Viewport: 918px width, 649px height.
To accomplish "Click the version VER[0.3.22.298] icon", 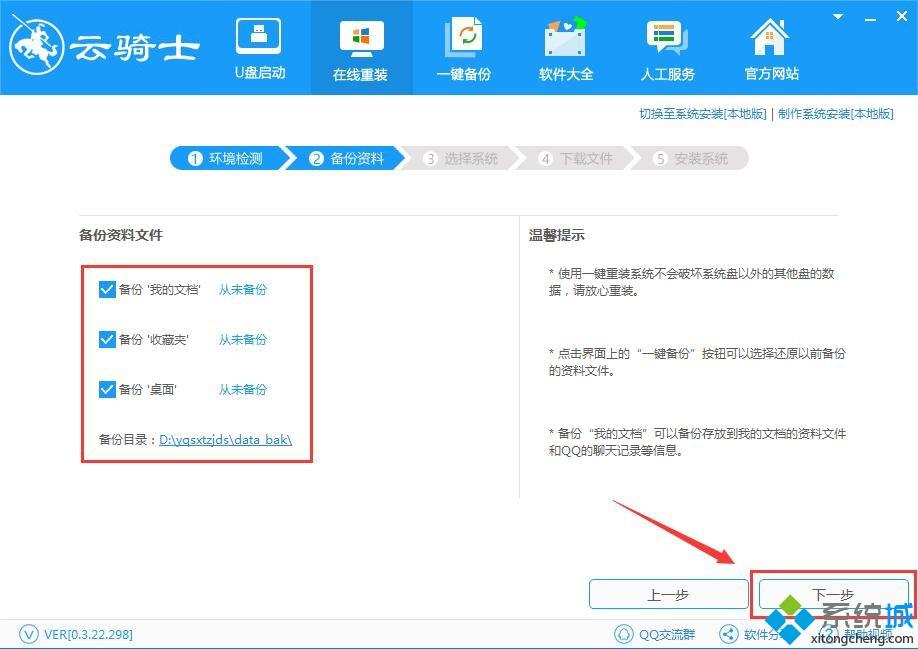I will (29, 634).
